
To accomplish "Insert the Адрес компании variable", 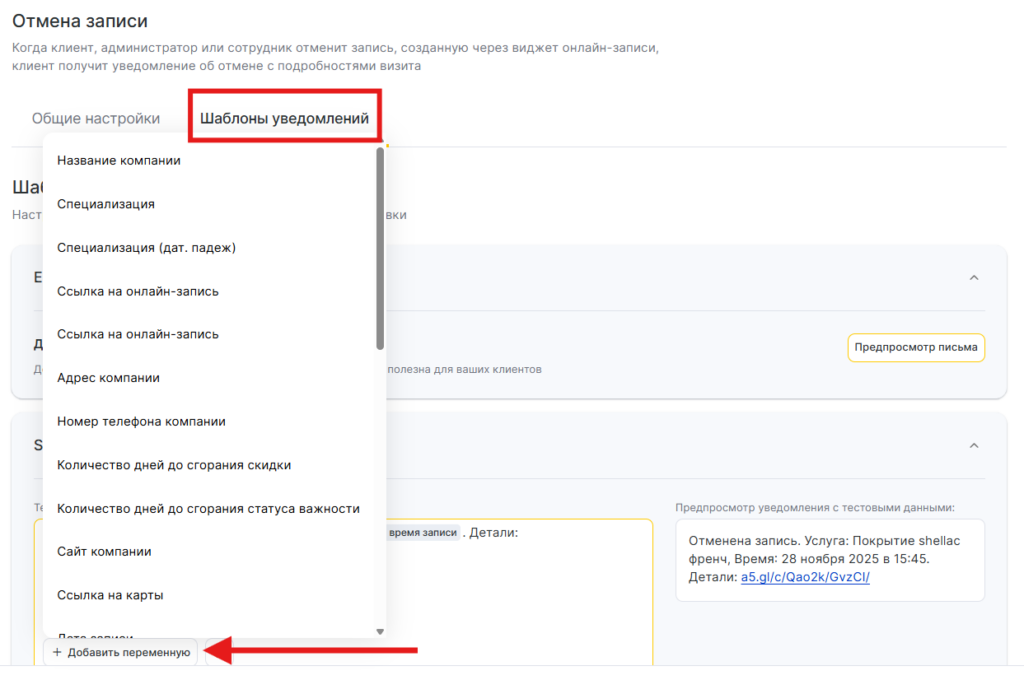I will pyautogui.click(x=108, y=378).
